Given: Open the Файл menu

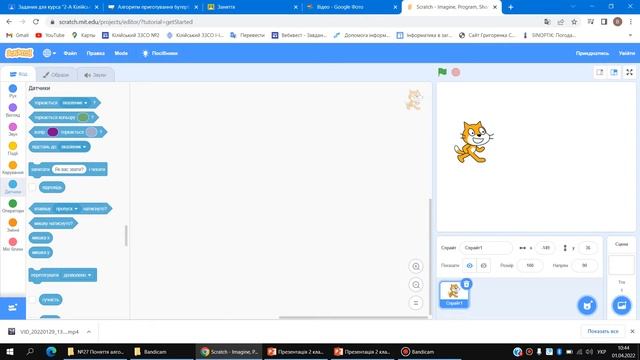Looking at the screenshot, I should tap(70, 53).
